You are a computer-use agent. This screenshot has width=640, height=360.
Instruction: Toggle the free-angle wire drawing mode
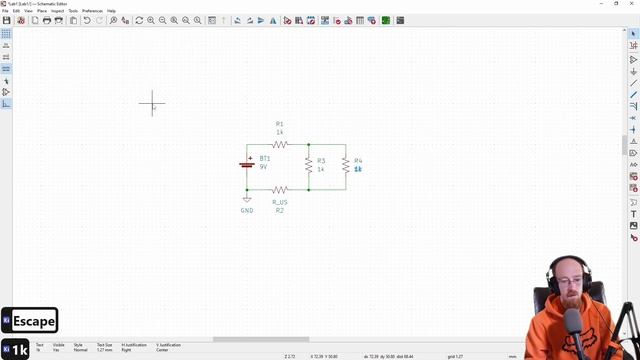6,104
